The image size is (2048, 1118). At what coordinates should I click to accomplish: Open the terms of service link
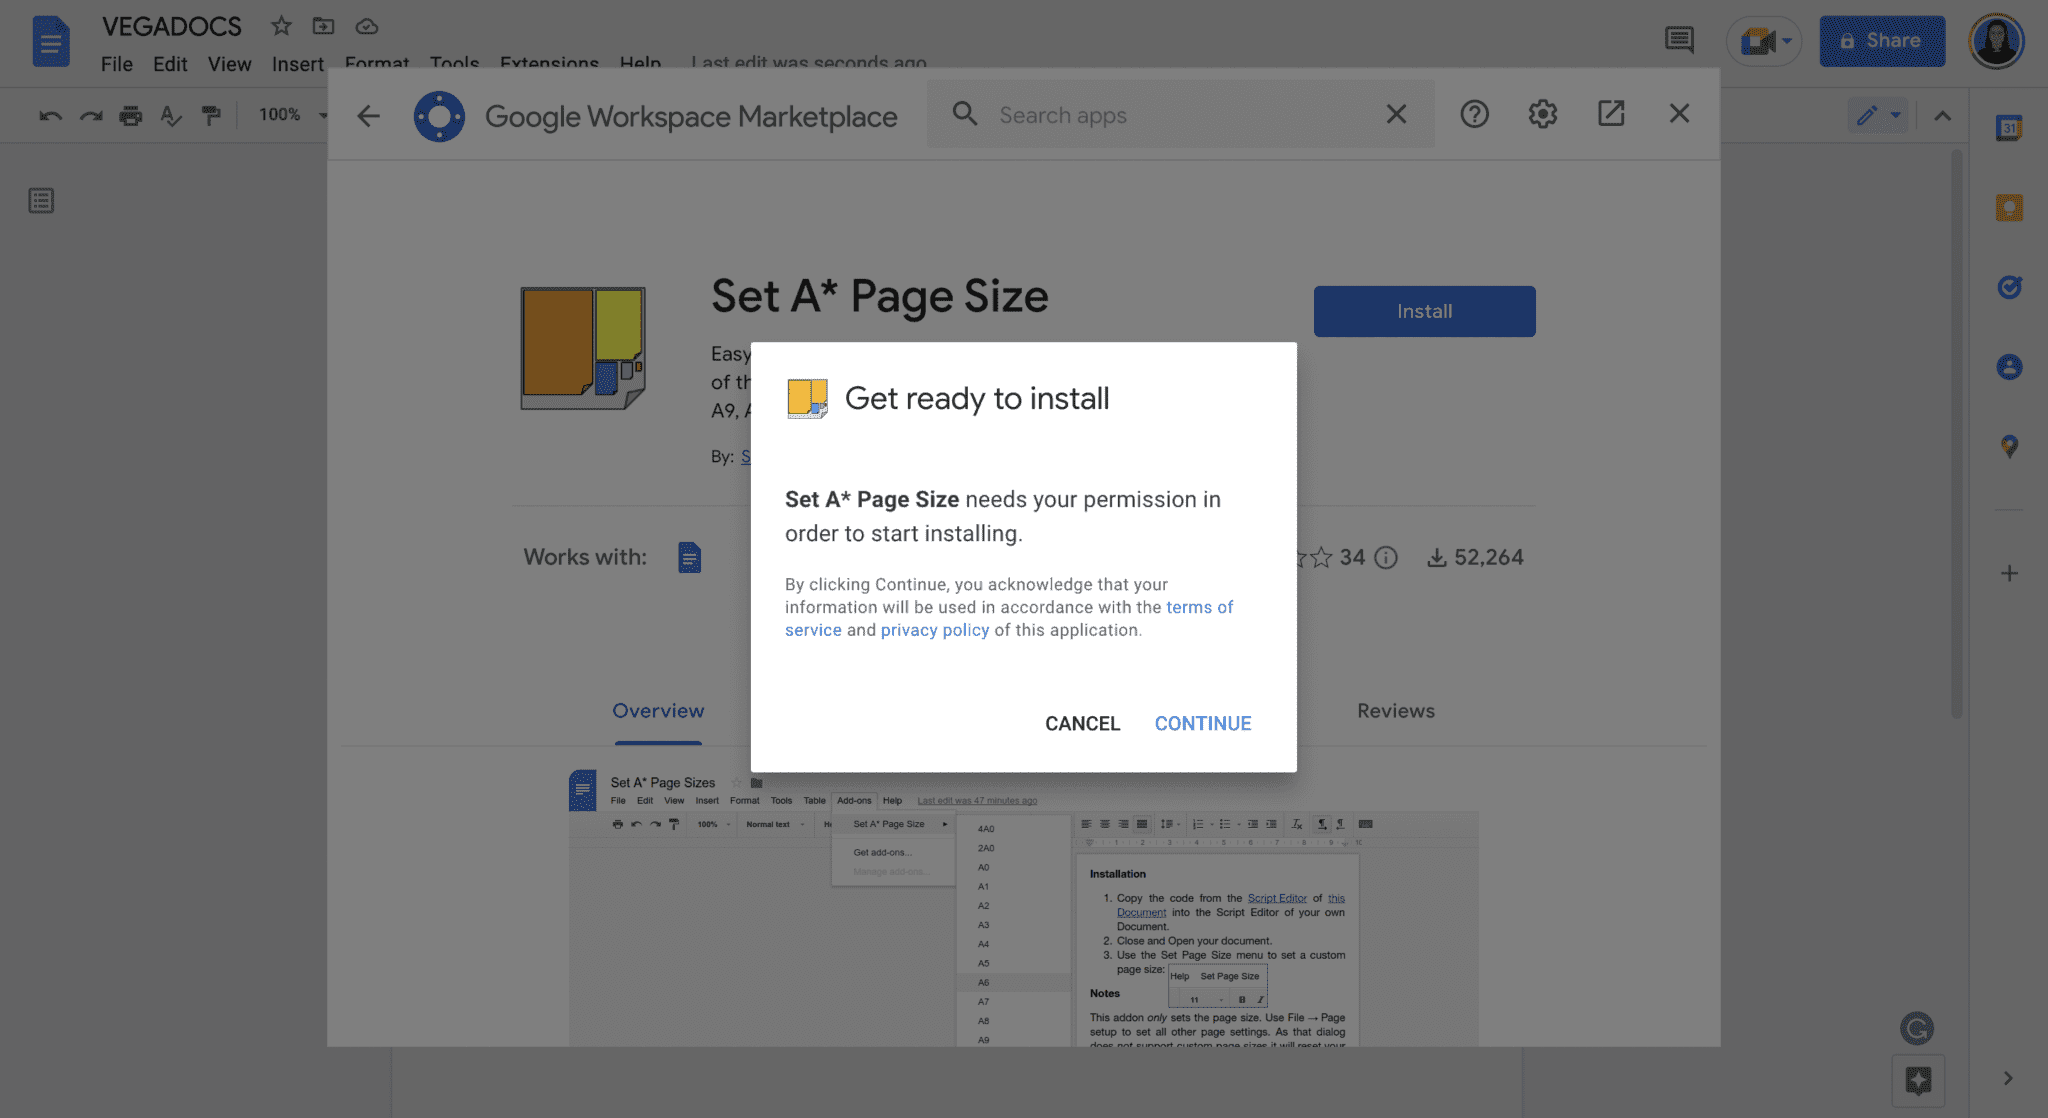[x=1199, y=607]
